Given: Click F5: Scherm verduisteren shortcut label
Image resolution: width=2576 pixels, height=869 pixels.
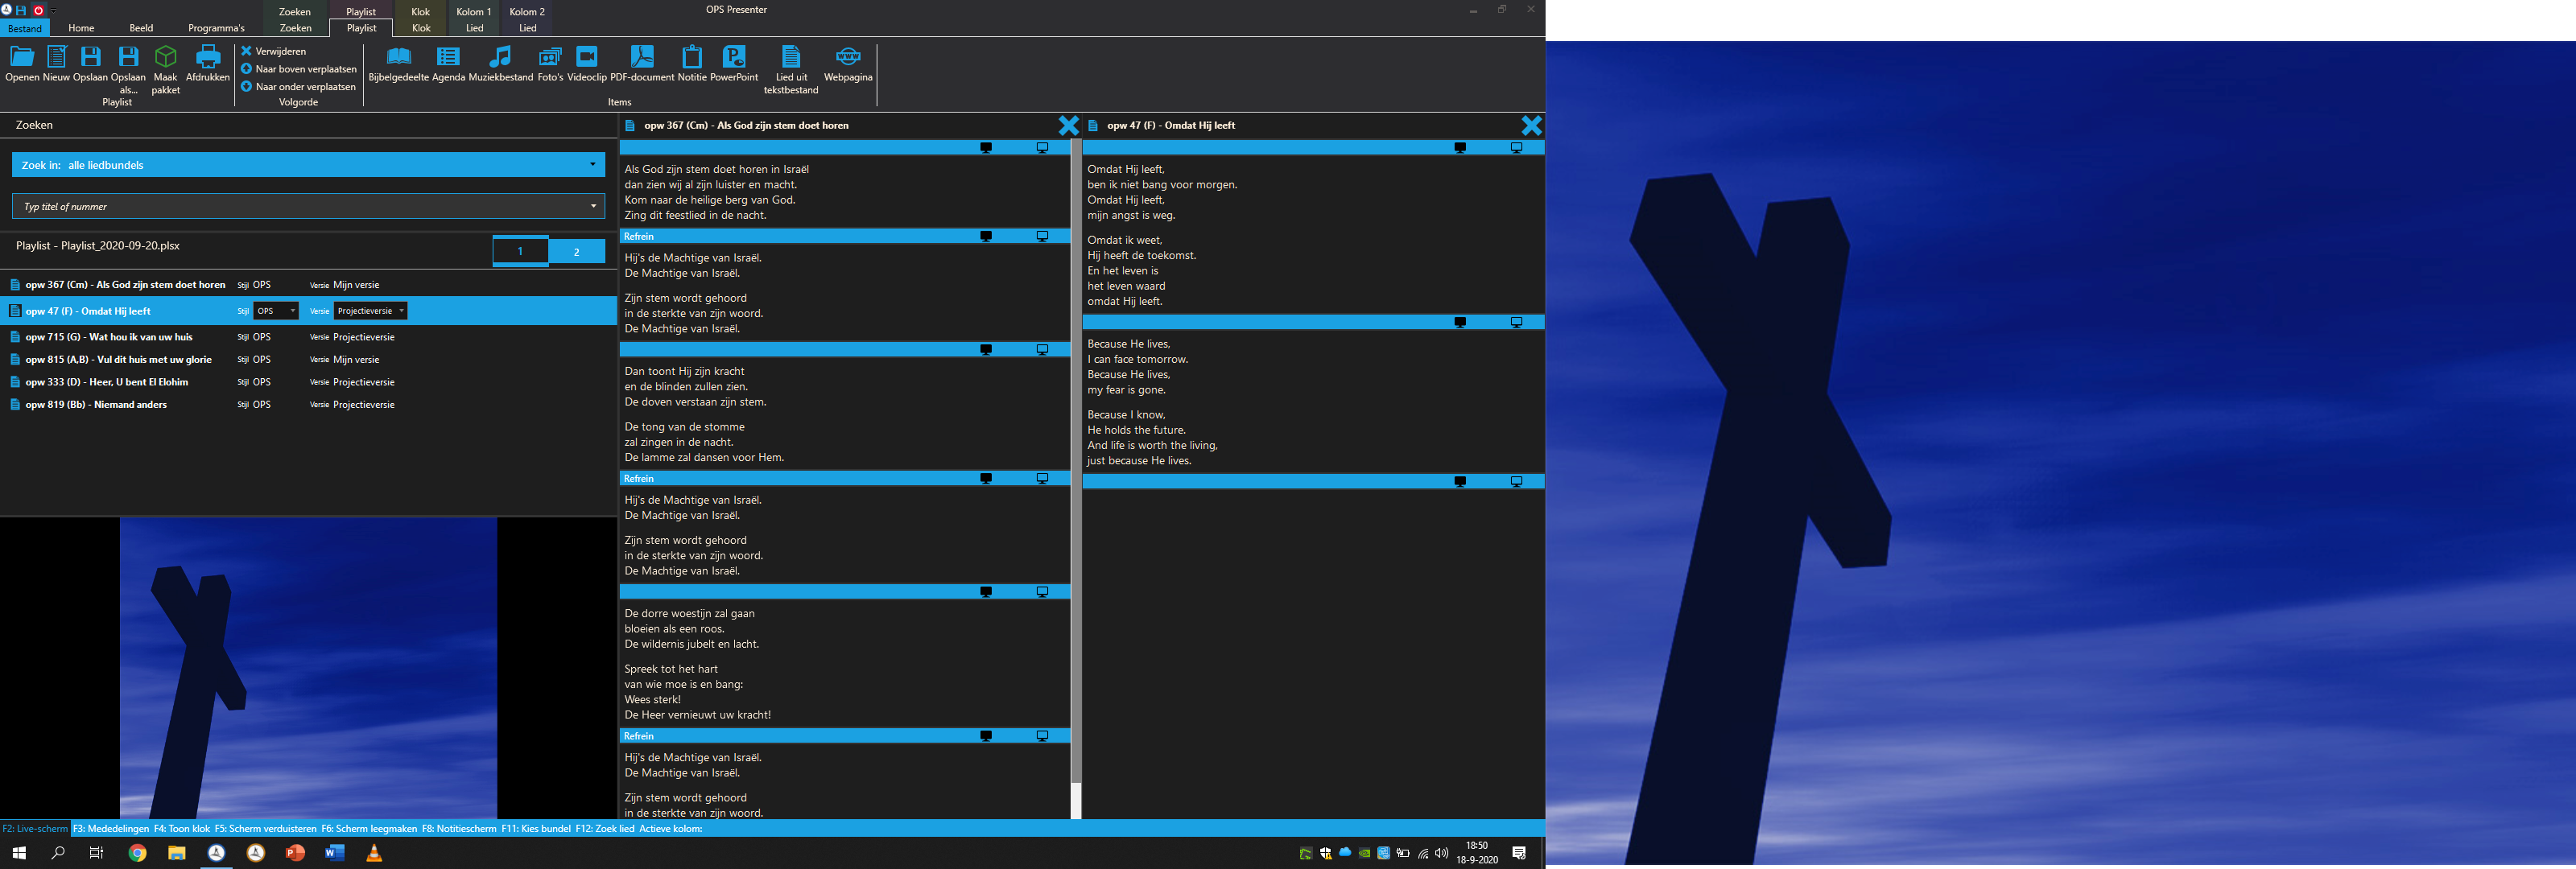Looking at the screenshot, I should (x=266, y=828).
